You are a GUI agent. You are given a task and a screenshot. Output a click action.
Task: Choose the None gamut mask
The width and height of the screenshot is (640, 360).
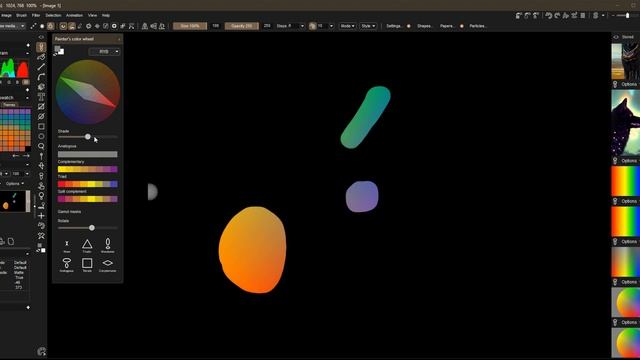click(x=67, y=245)
